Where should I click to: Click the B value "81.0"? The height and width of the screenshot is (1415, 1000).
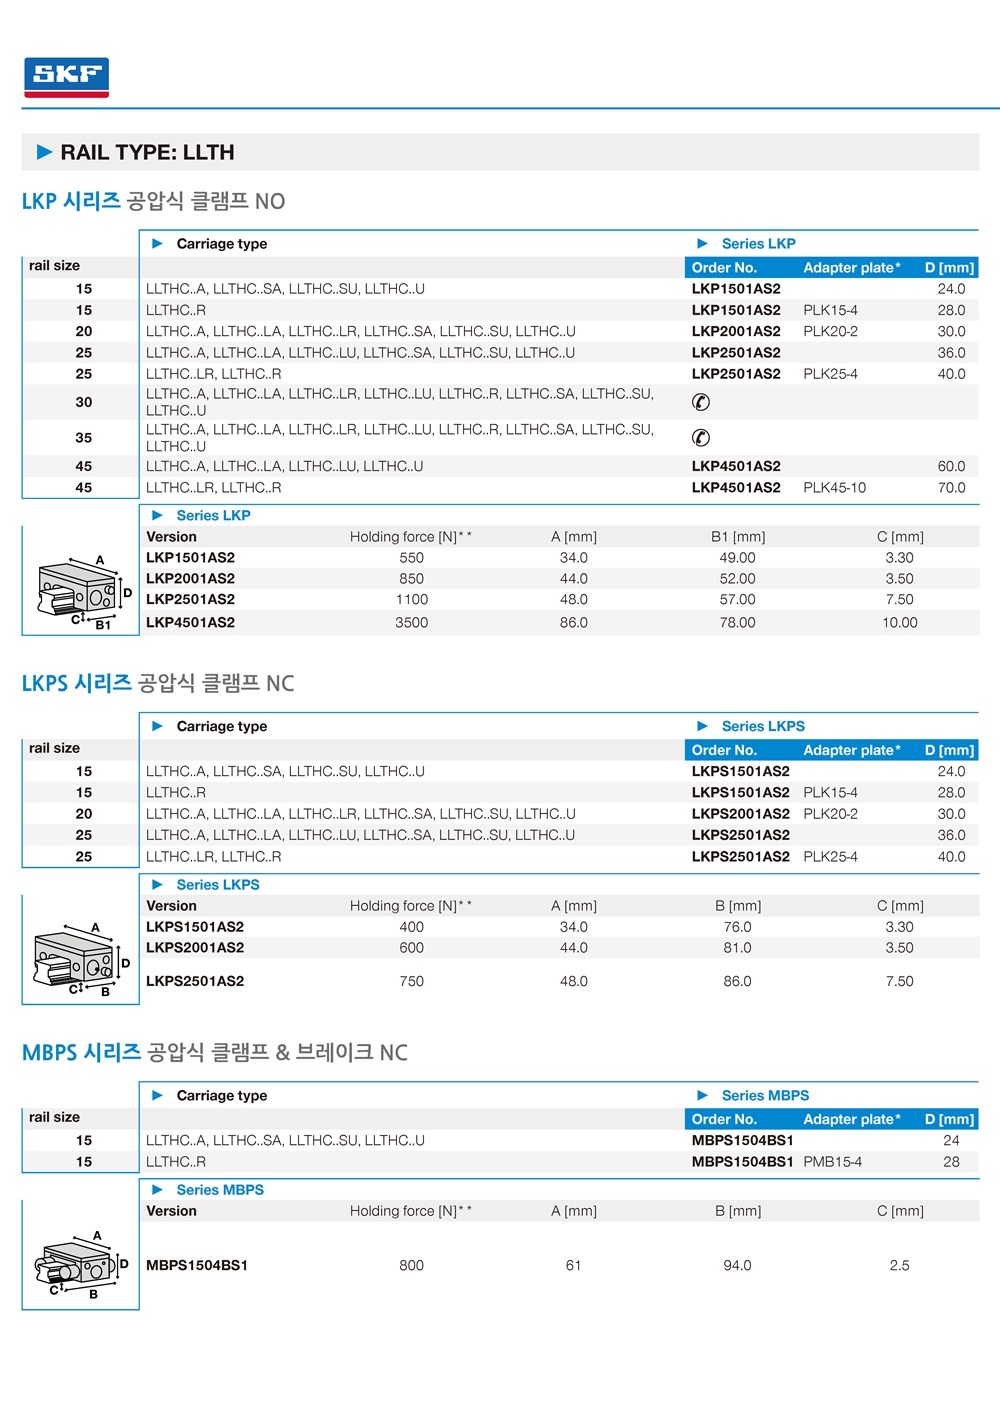click(x=737, y=948)
